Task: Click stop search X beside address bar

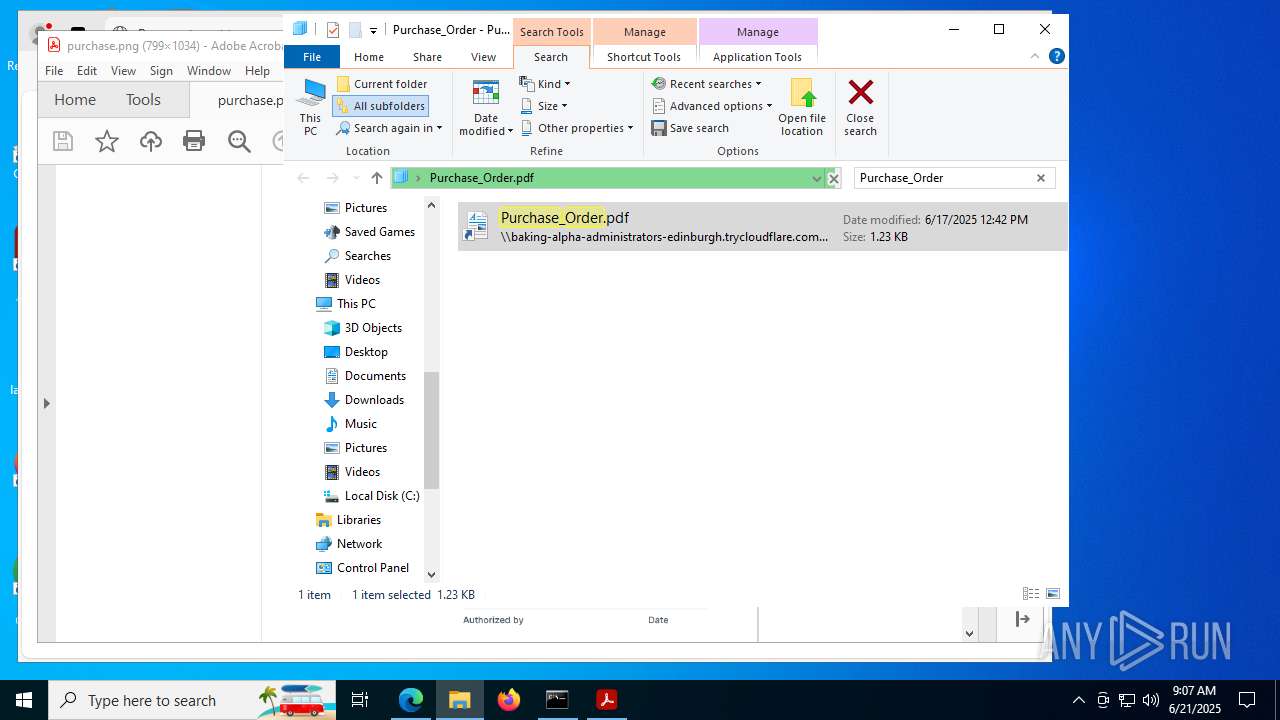Action: click(833, 178)
